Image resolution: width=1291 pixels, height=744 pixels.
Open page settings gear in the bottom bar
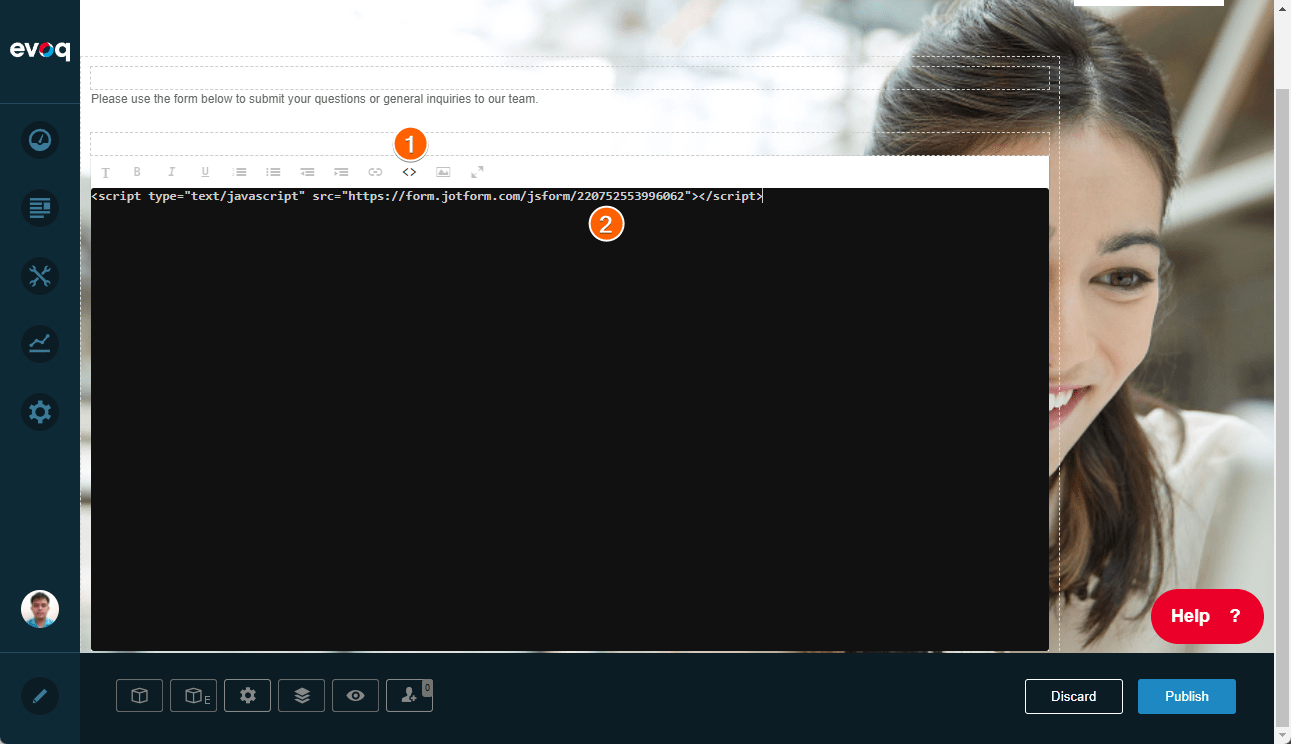pyautogui.click(x=247, y=695)
